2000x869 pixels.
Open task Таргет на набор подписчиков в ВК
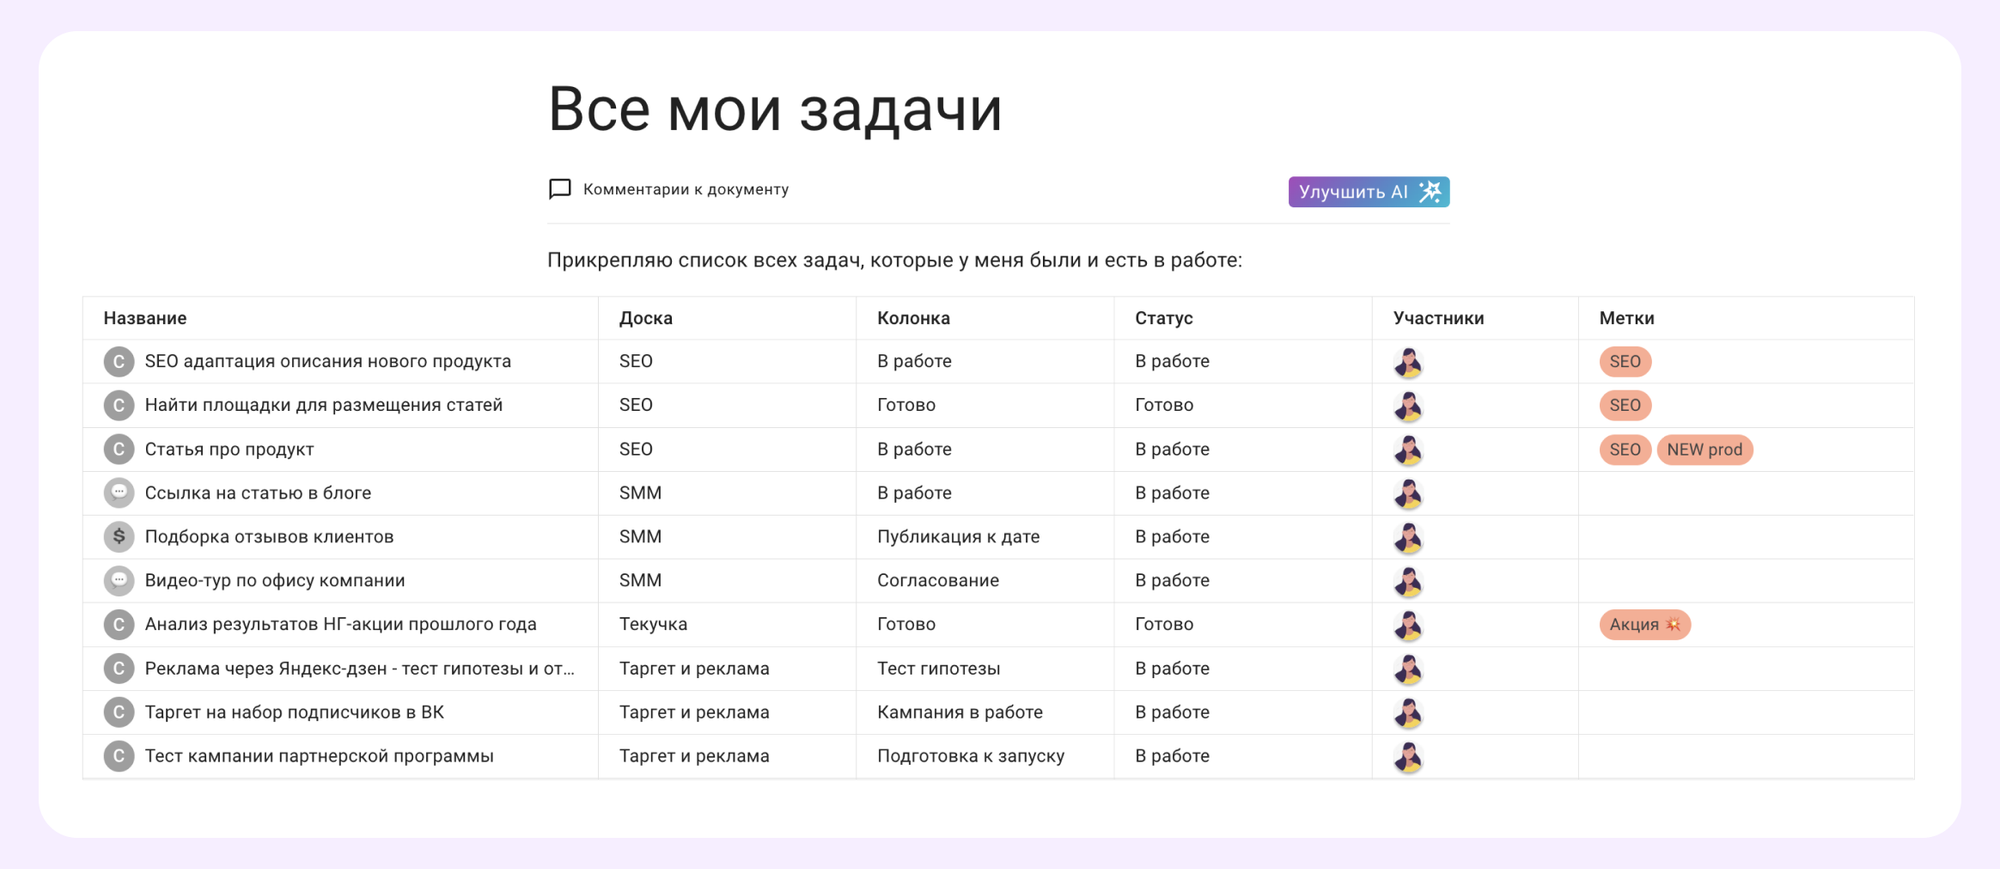click(294, 712)
